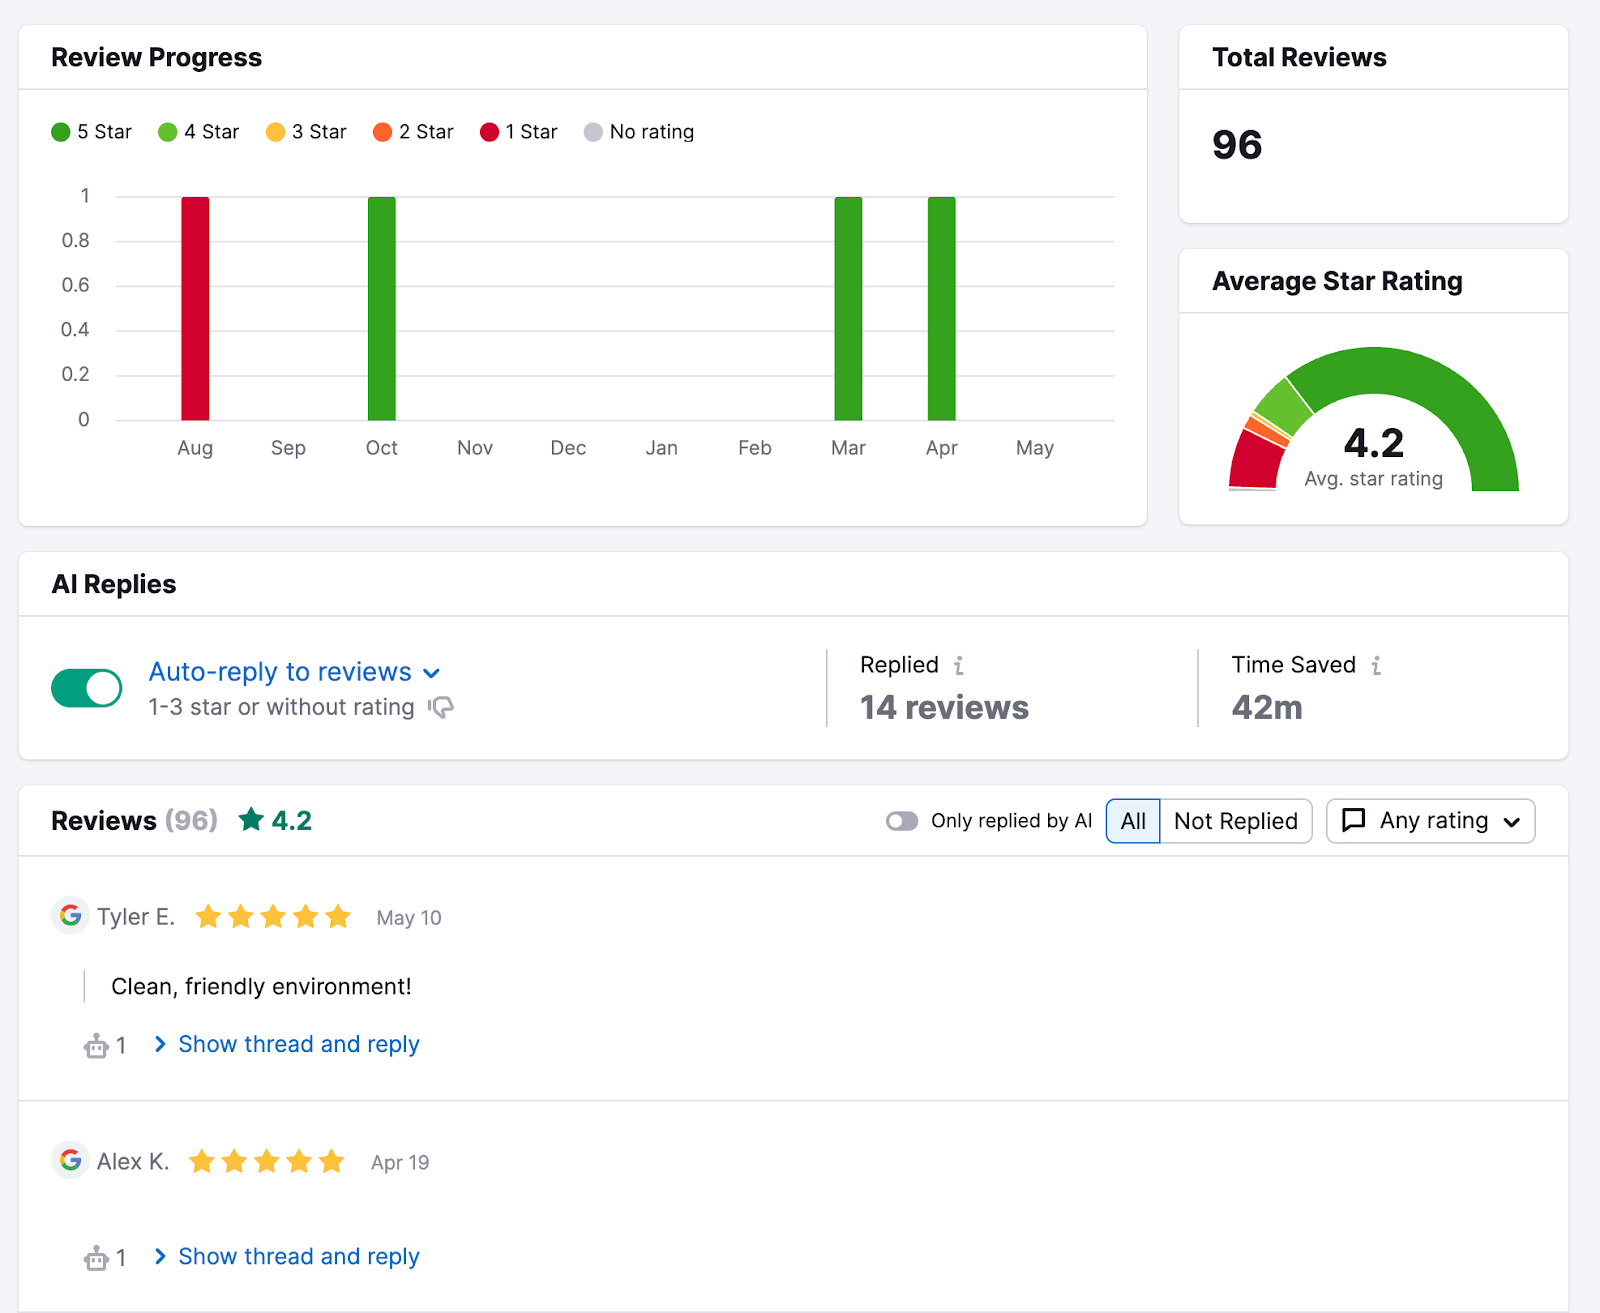
Task: Enable the Only replied by AI toggle
Action: (x=901, y=820)
